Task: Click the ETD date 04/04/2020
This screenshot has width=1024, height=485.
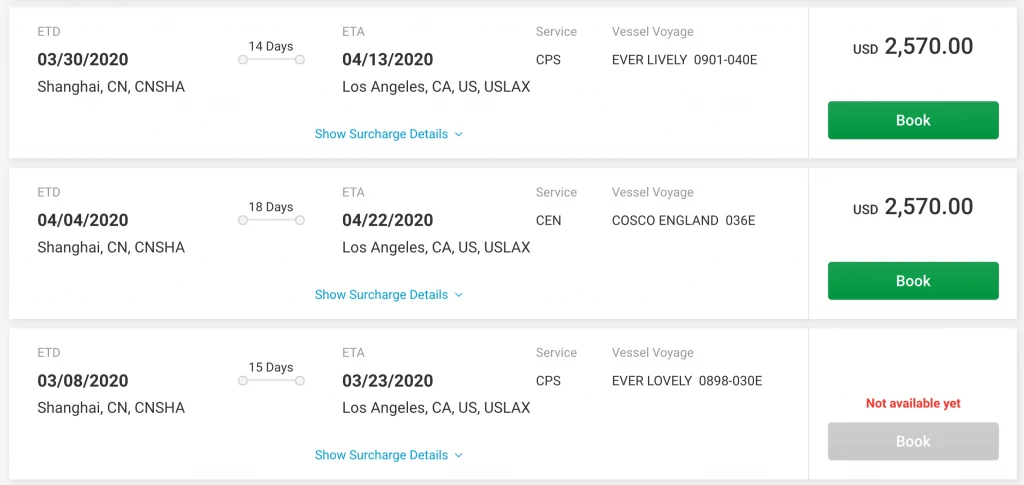Action: tap(83, 221)
